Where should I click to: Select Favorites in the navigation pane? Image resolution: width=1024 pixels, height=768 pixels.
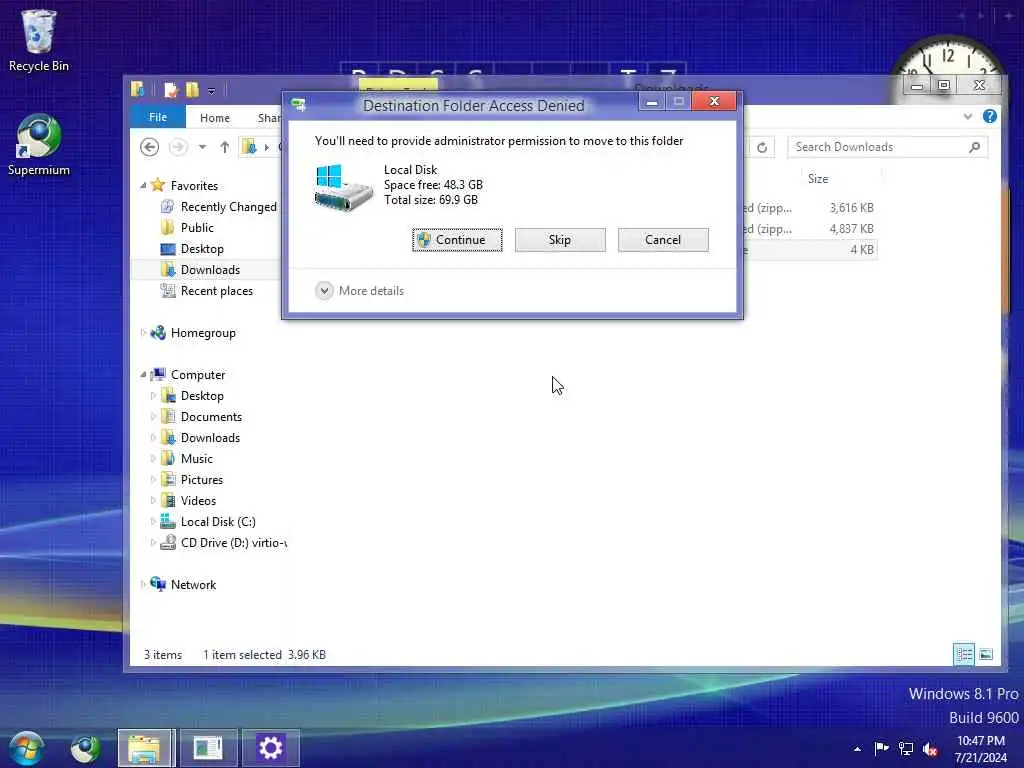[x=194, y=185]
